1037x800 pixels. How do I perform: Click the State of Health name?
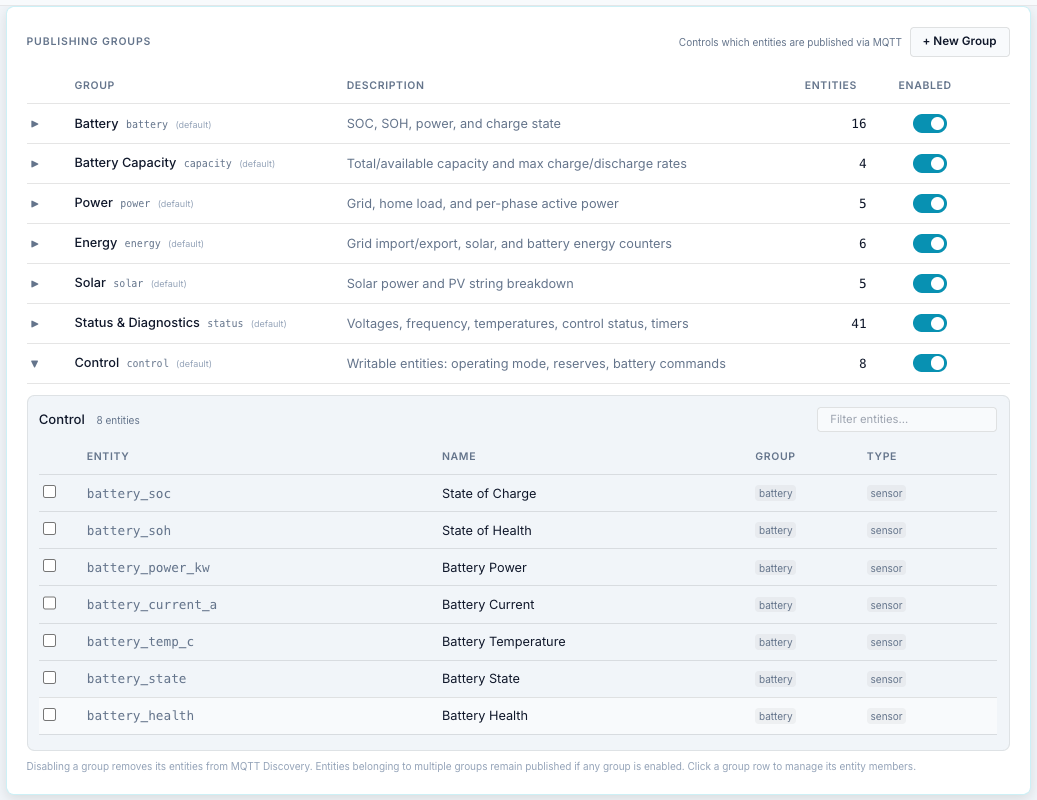click(x=487, y=531)
